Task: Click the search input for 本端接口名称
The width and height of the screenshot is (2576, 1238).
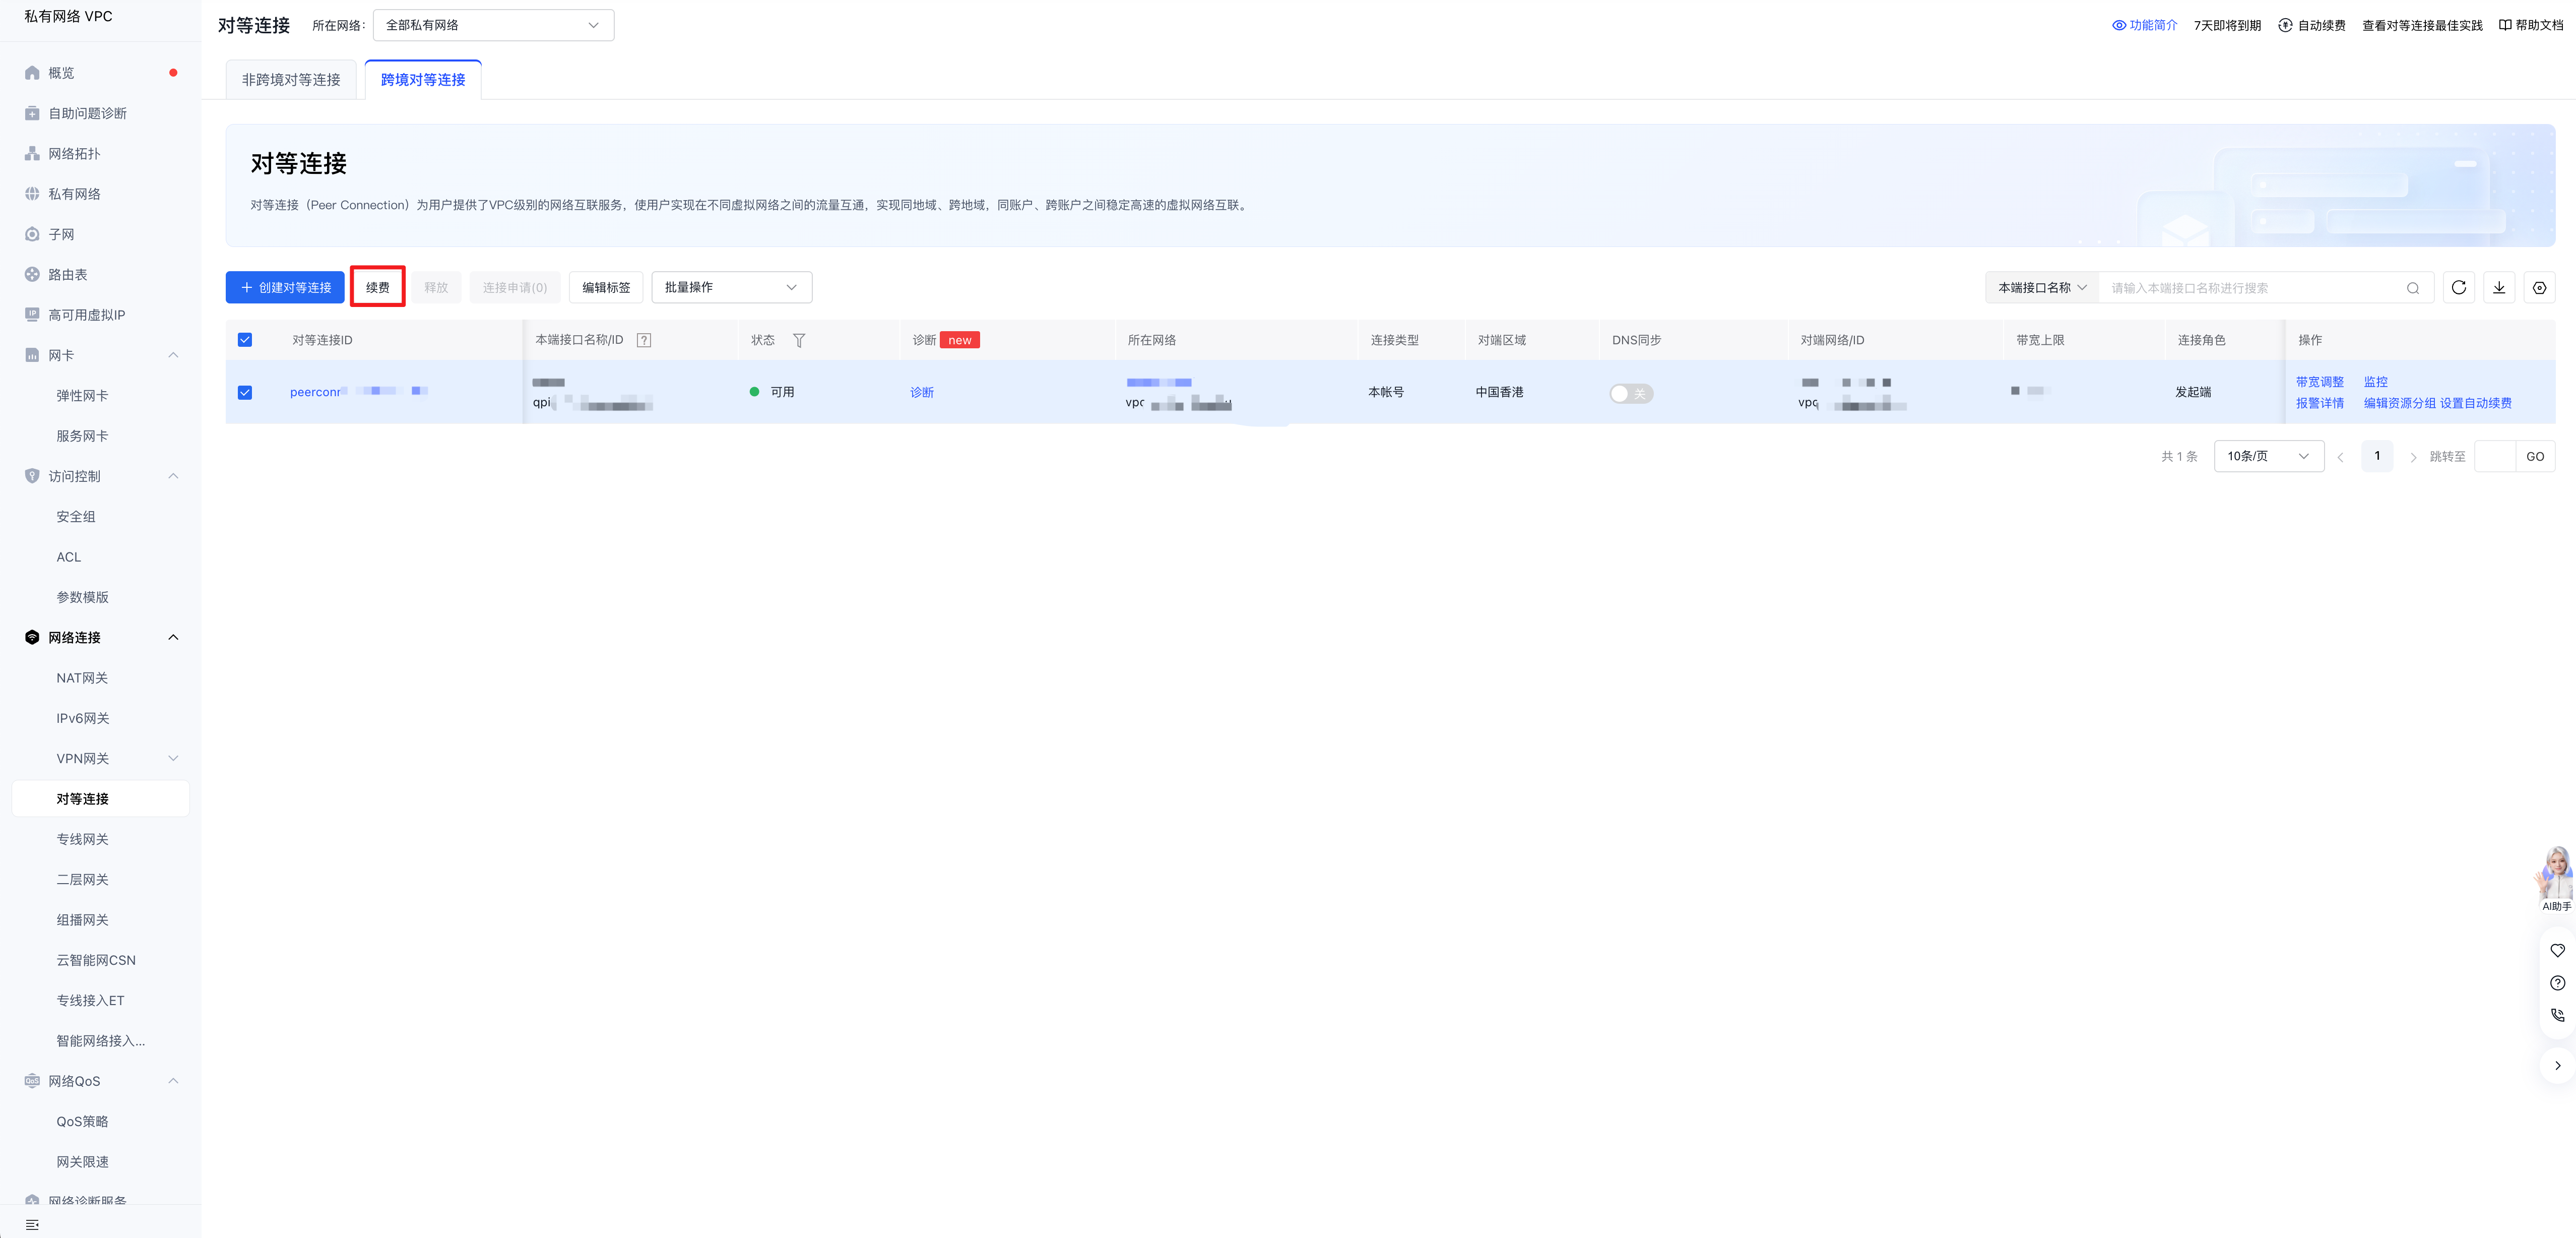Action: click(x=2254, y=288)
